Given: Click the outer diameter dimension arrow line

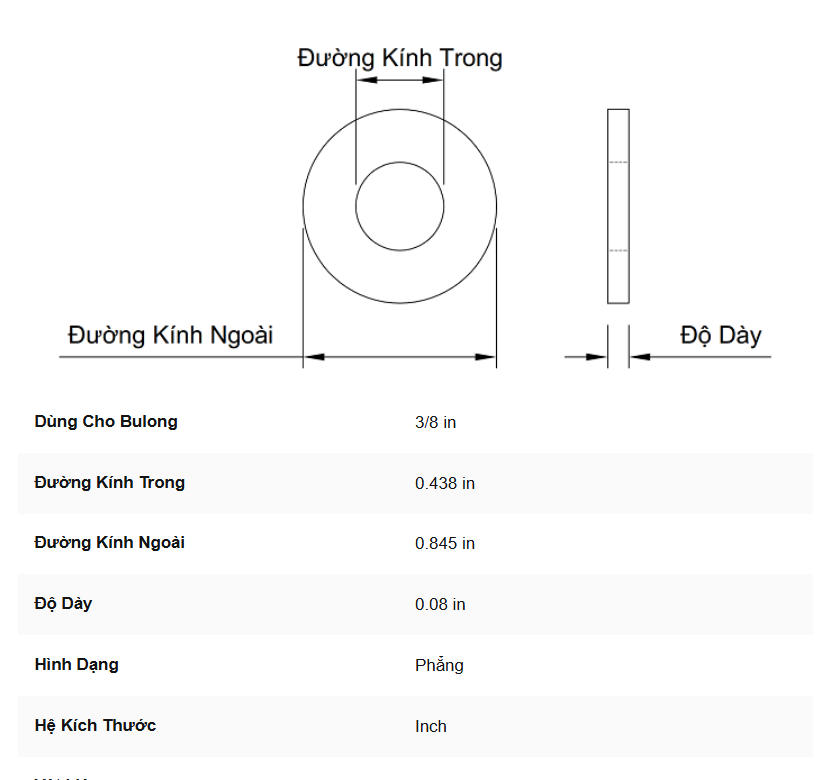Looking at the screenshot, I should [x=400, y=356].
